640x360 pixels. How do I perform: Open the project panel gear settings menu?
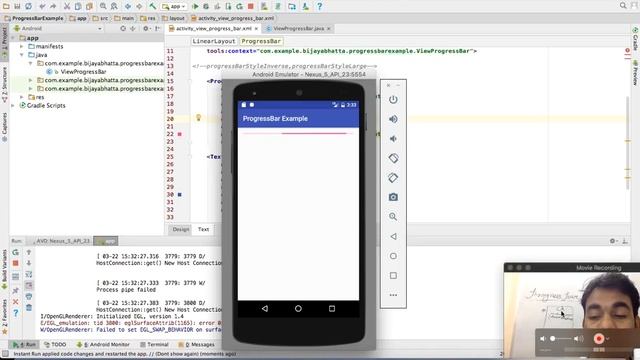146,29
